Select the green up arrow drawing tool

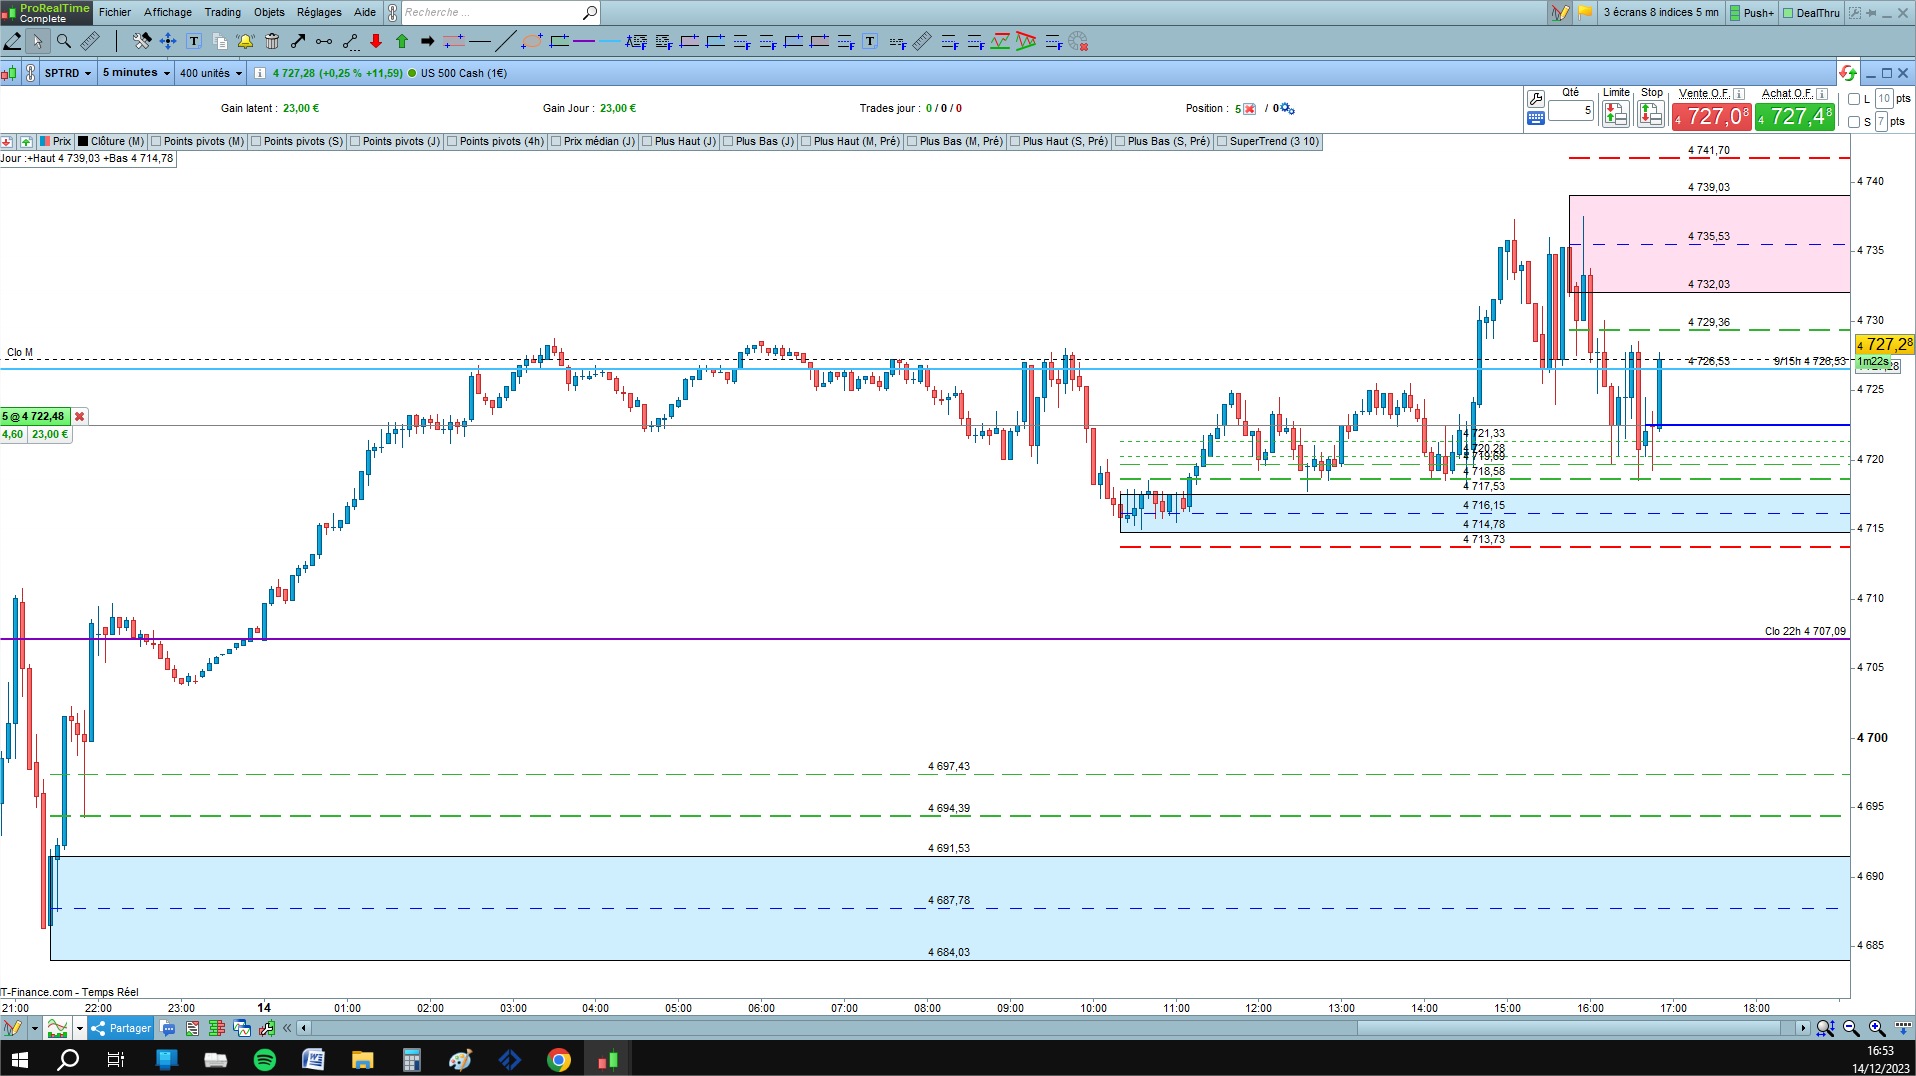402,41
